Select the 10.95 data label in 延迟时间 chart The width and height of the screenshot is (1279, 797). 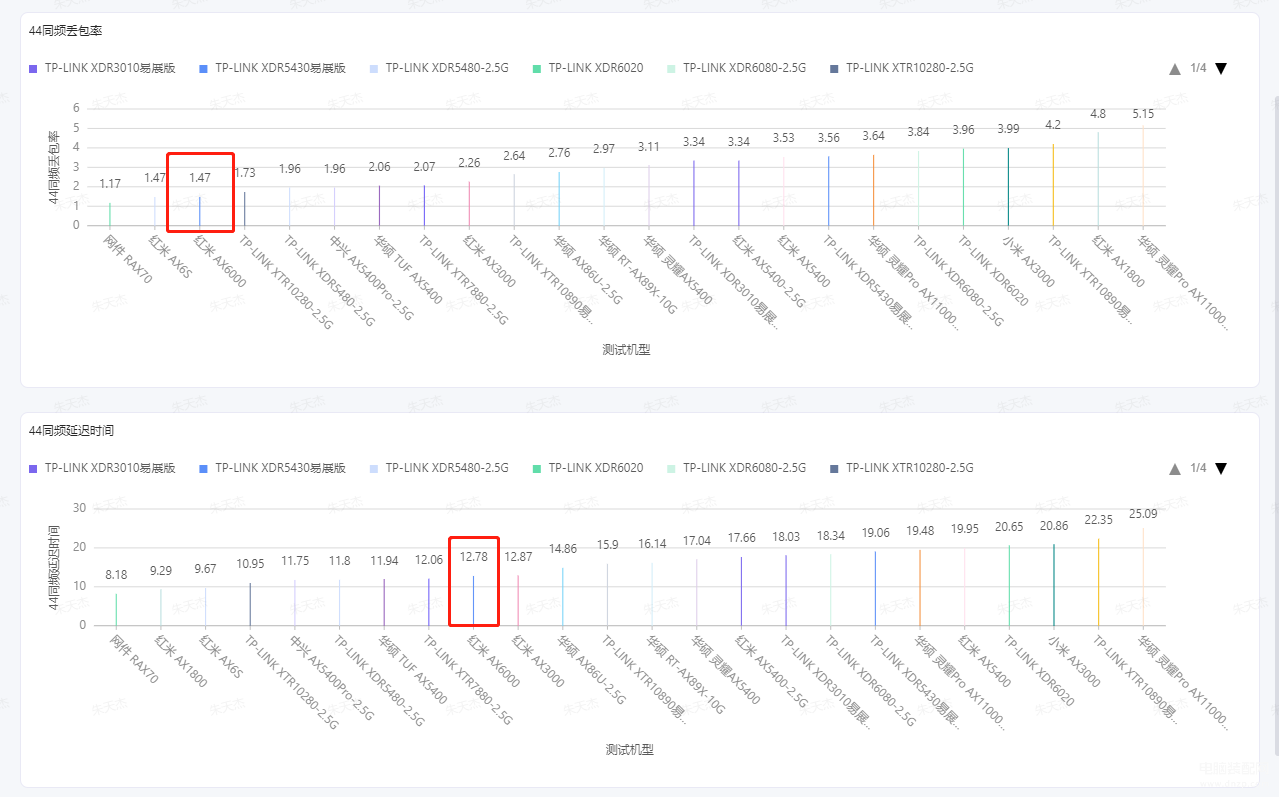click(x=250, y=564)
